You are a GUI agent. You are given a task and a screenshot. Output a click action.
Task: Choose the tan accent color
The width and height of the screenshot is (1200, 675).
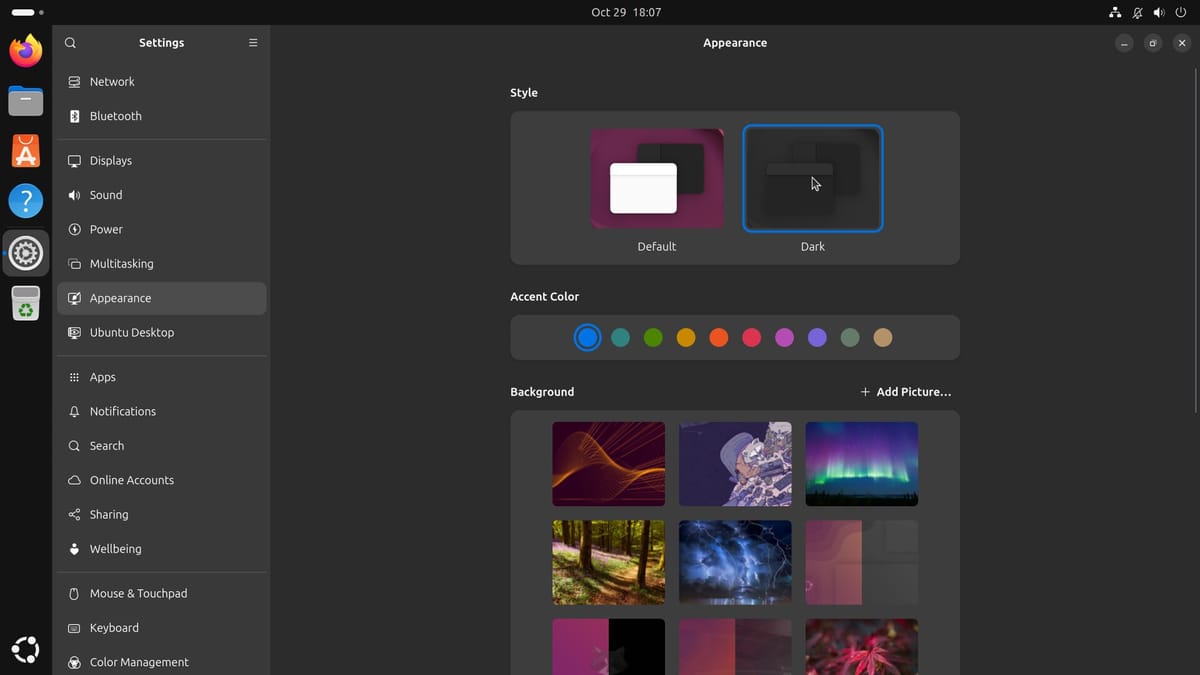[x=883, y=338]
